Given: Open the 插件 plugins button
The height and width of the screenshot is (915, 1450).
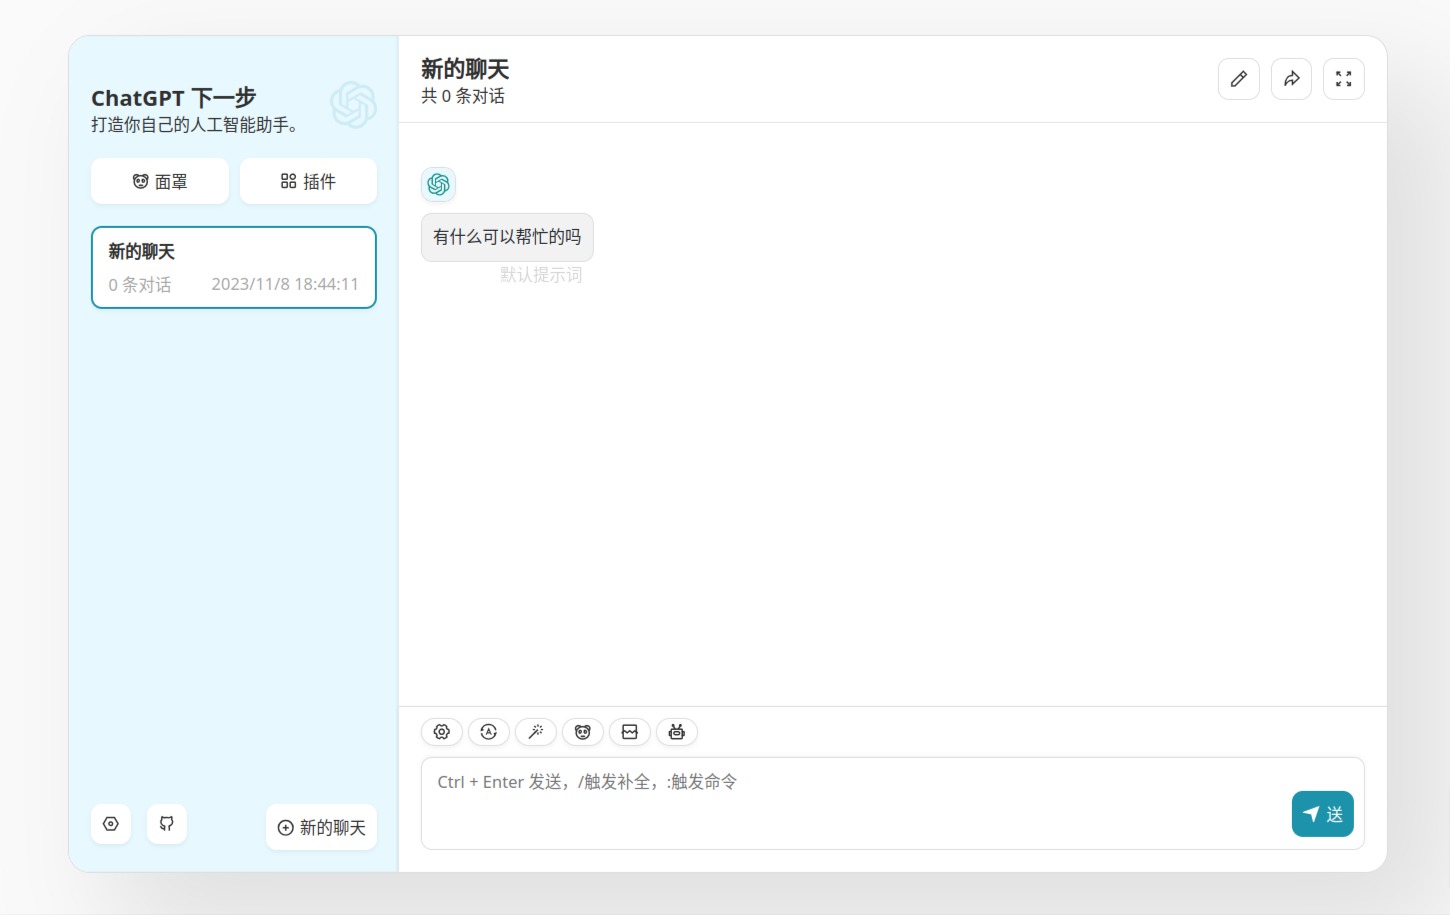Looking at the screenshot, I should coord(308,181).
